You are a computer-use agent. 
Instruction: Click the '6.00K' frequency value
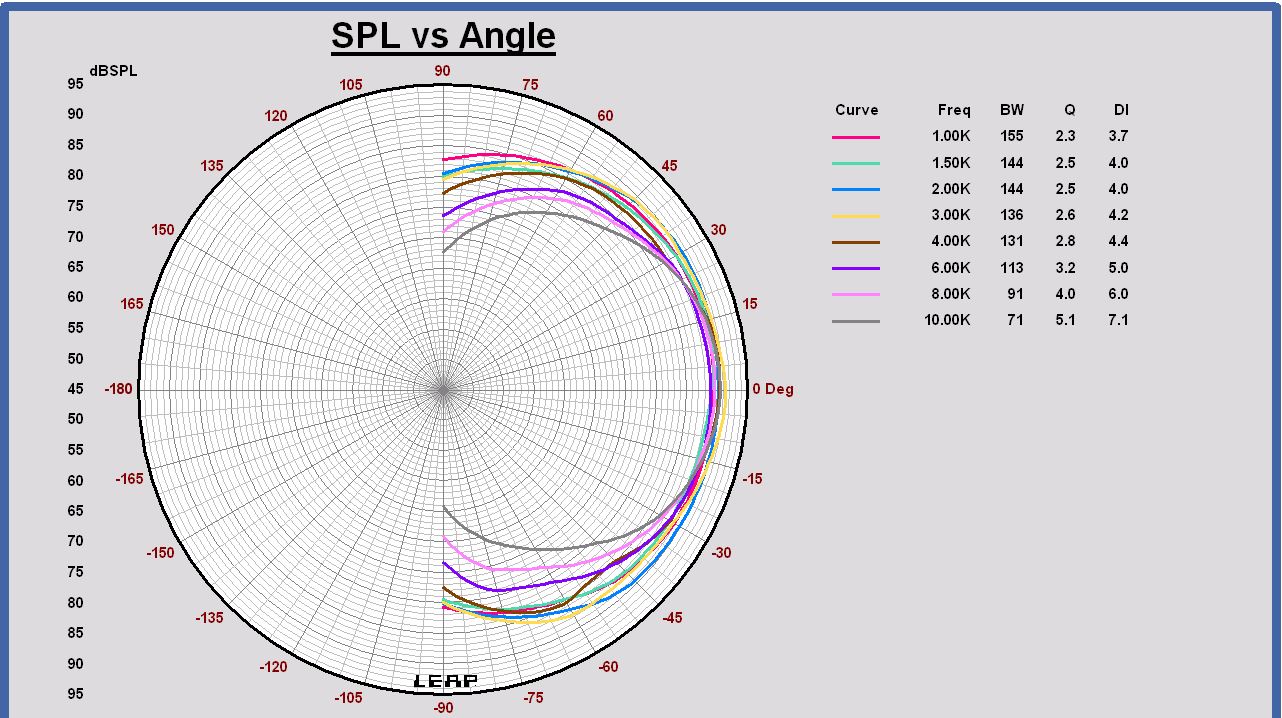tap(951, 268)
